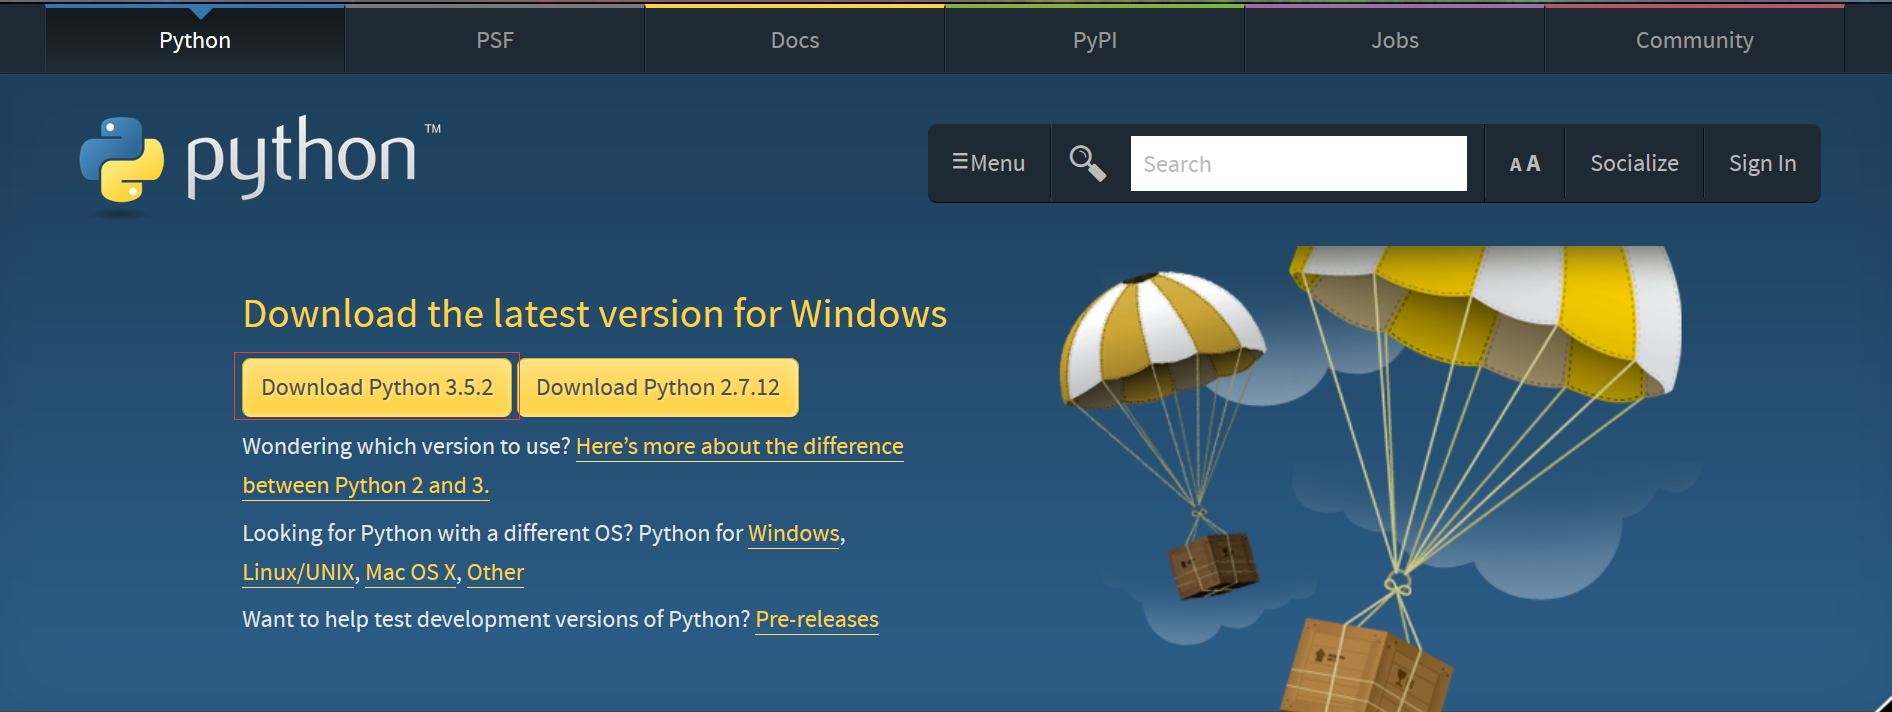Screen dimensions: 1892x712
Task: Follow the 'between Python 2 and 3.' link
Action: coord(366,485)
